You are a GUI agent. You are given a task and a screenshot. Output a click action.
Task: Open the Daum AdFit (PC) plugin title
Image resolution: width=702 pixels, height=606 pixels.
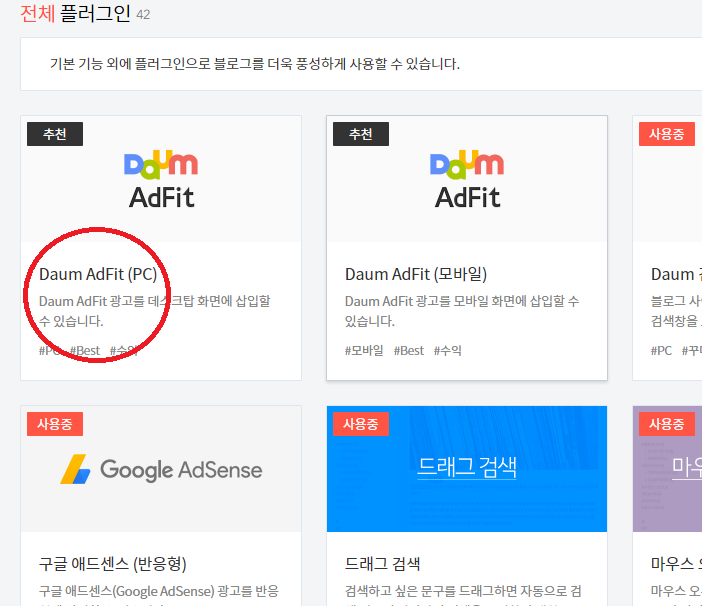[x=98, y=274]
